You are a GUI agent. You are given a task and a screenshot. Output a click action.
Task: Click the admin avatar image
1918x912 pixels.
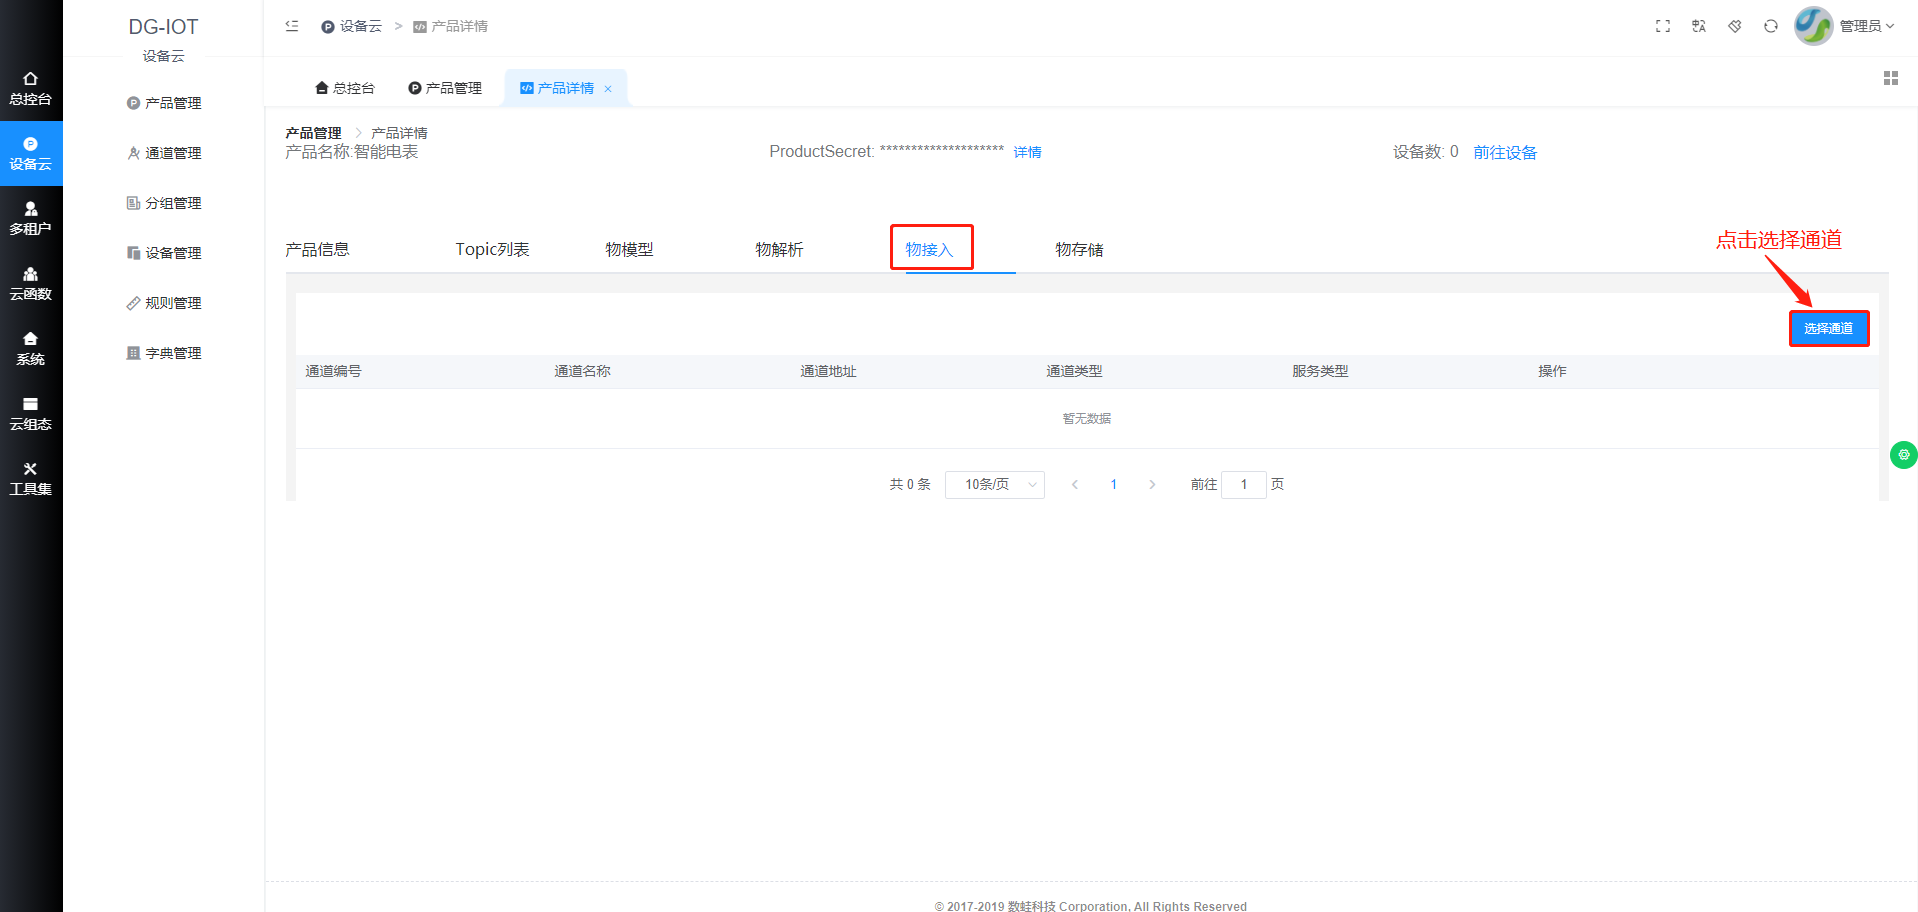[1814, 26]
